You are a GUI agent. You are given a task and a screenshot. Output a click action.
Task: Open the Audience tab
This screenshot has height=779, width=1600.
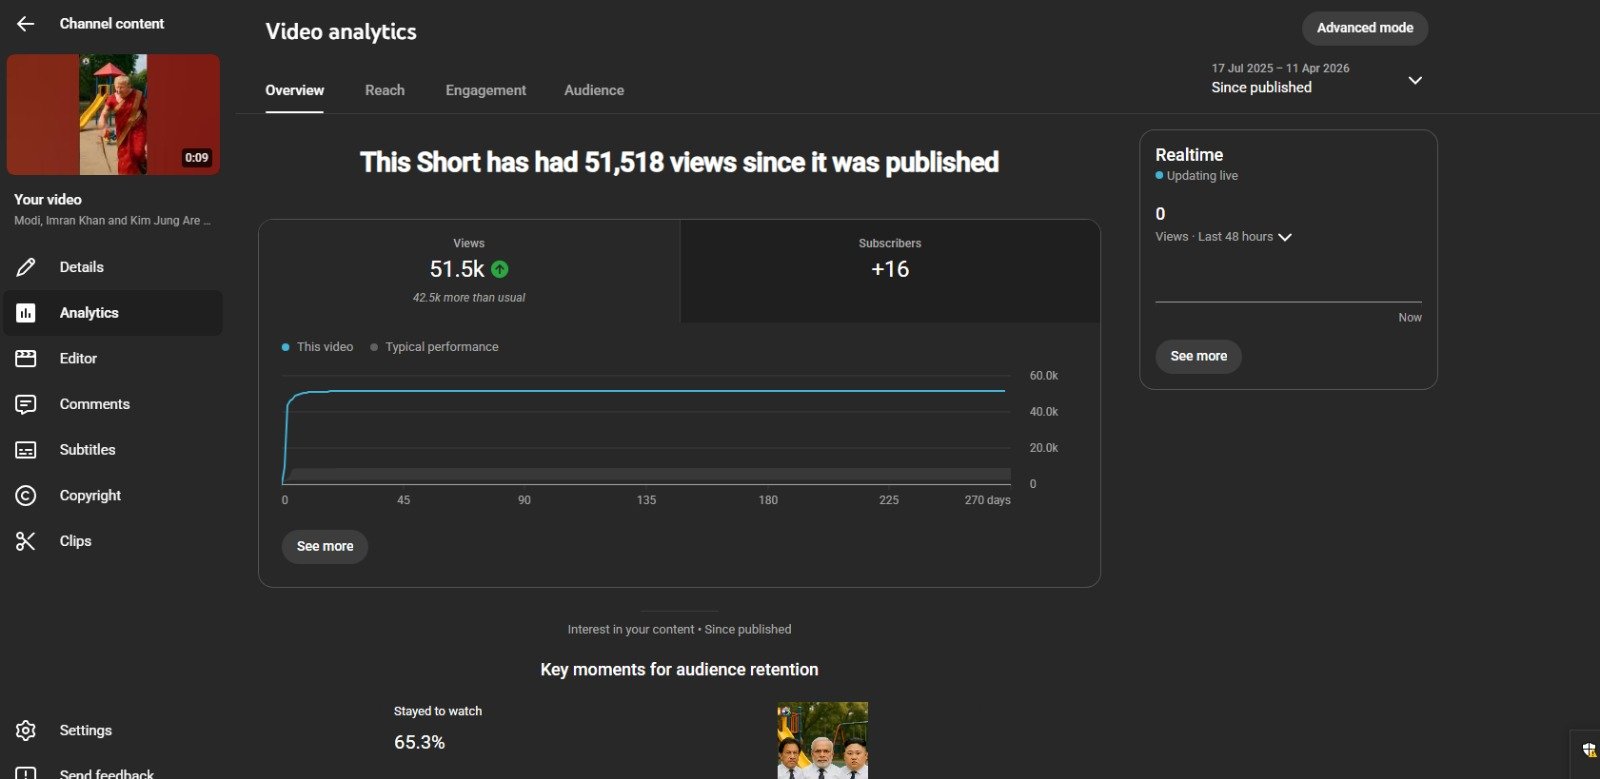coord(594,90)
